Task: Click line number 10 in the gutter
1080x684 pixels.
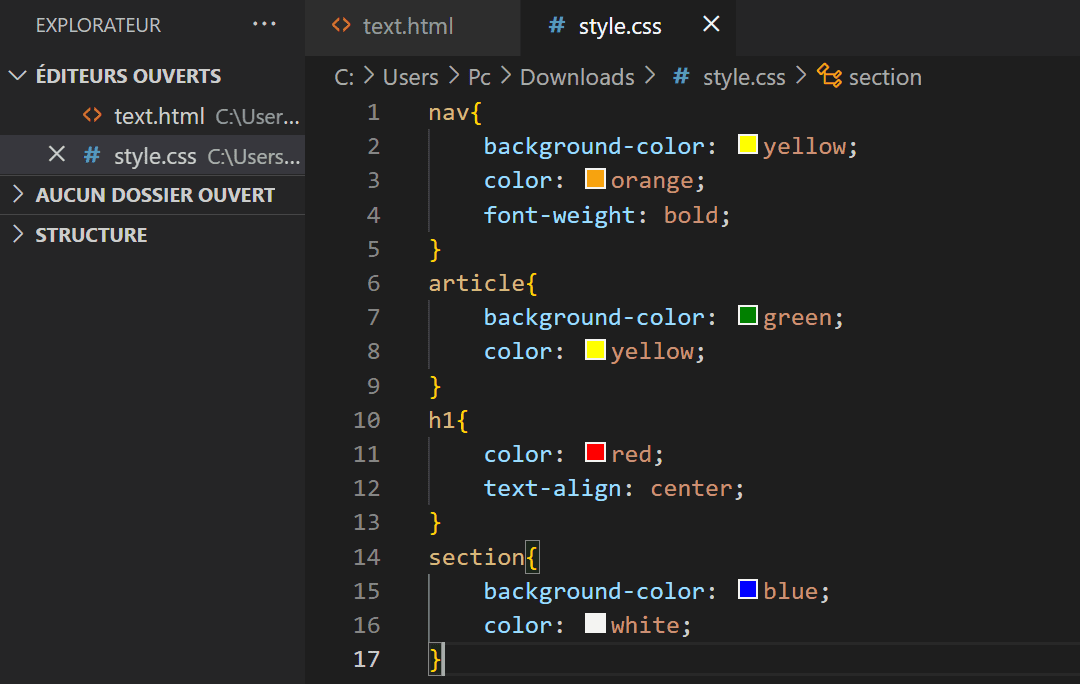Action: 366,420
